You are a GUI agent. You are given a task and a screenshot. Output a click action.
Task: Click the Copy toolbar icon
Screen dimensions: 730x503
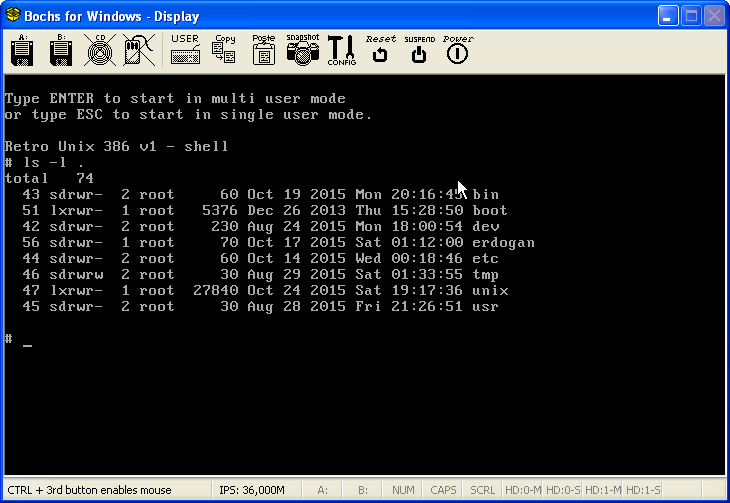click(x=224, y=50)
